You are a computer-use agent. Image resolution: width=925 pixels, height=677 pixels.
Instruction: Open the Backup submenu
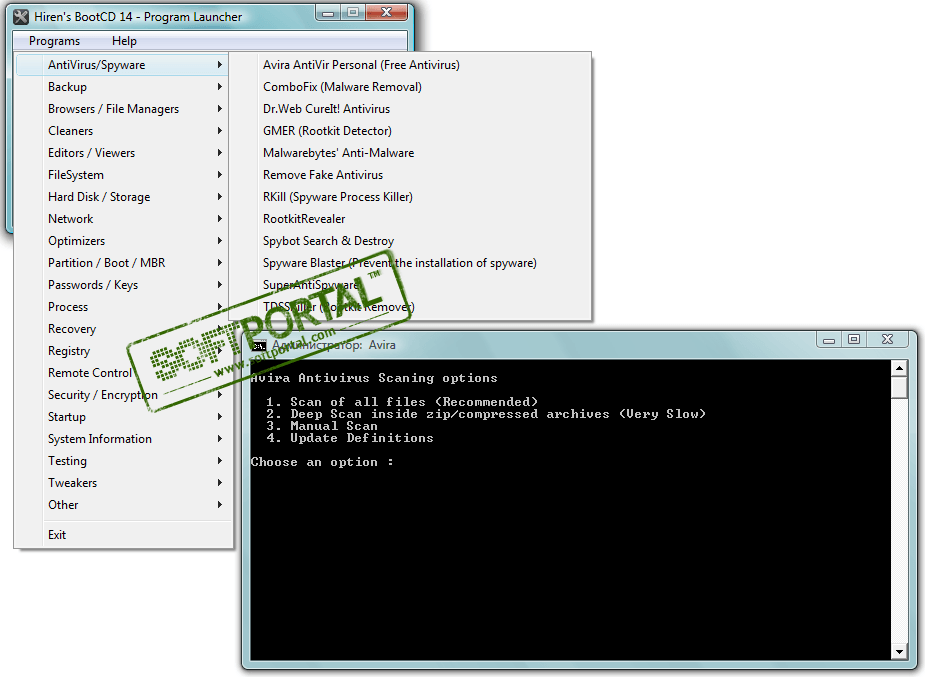pos(123,87)
